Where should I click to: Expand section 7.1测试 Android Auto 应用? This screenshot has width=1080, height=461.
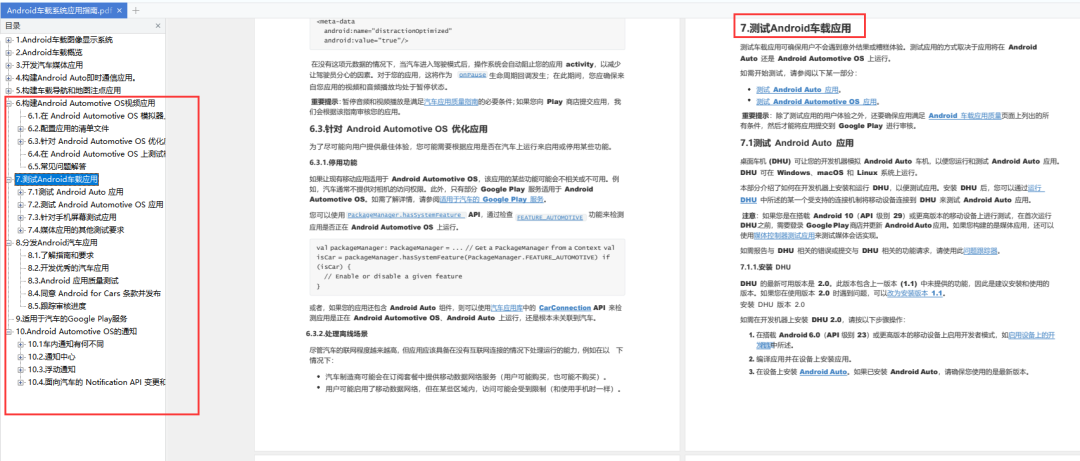coord(21,192)
